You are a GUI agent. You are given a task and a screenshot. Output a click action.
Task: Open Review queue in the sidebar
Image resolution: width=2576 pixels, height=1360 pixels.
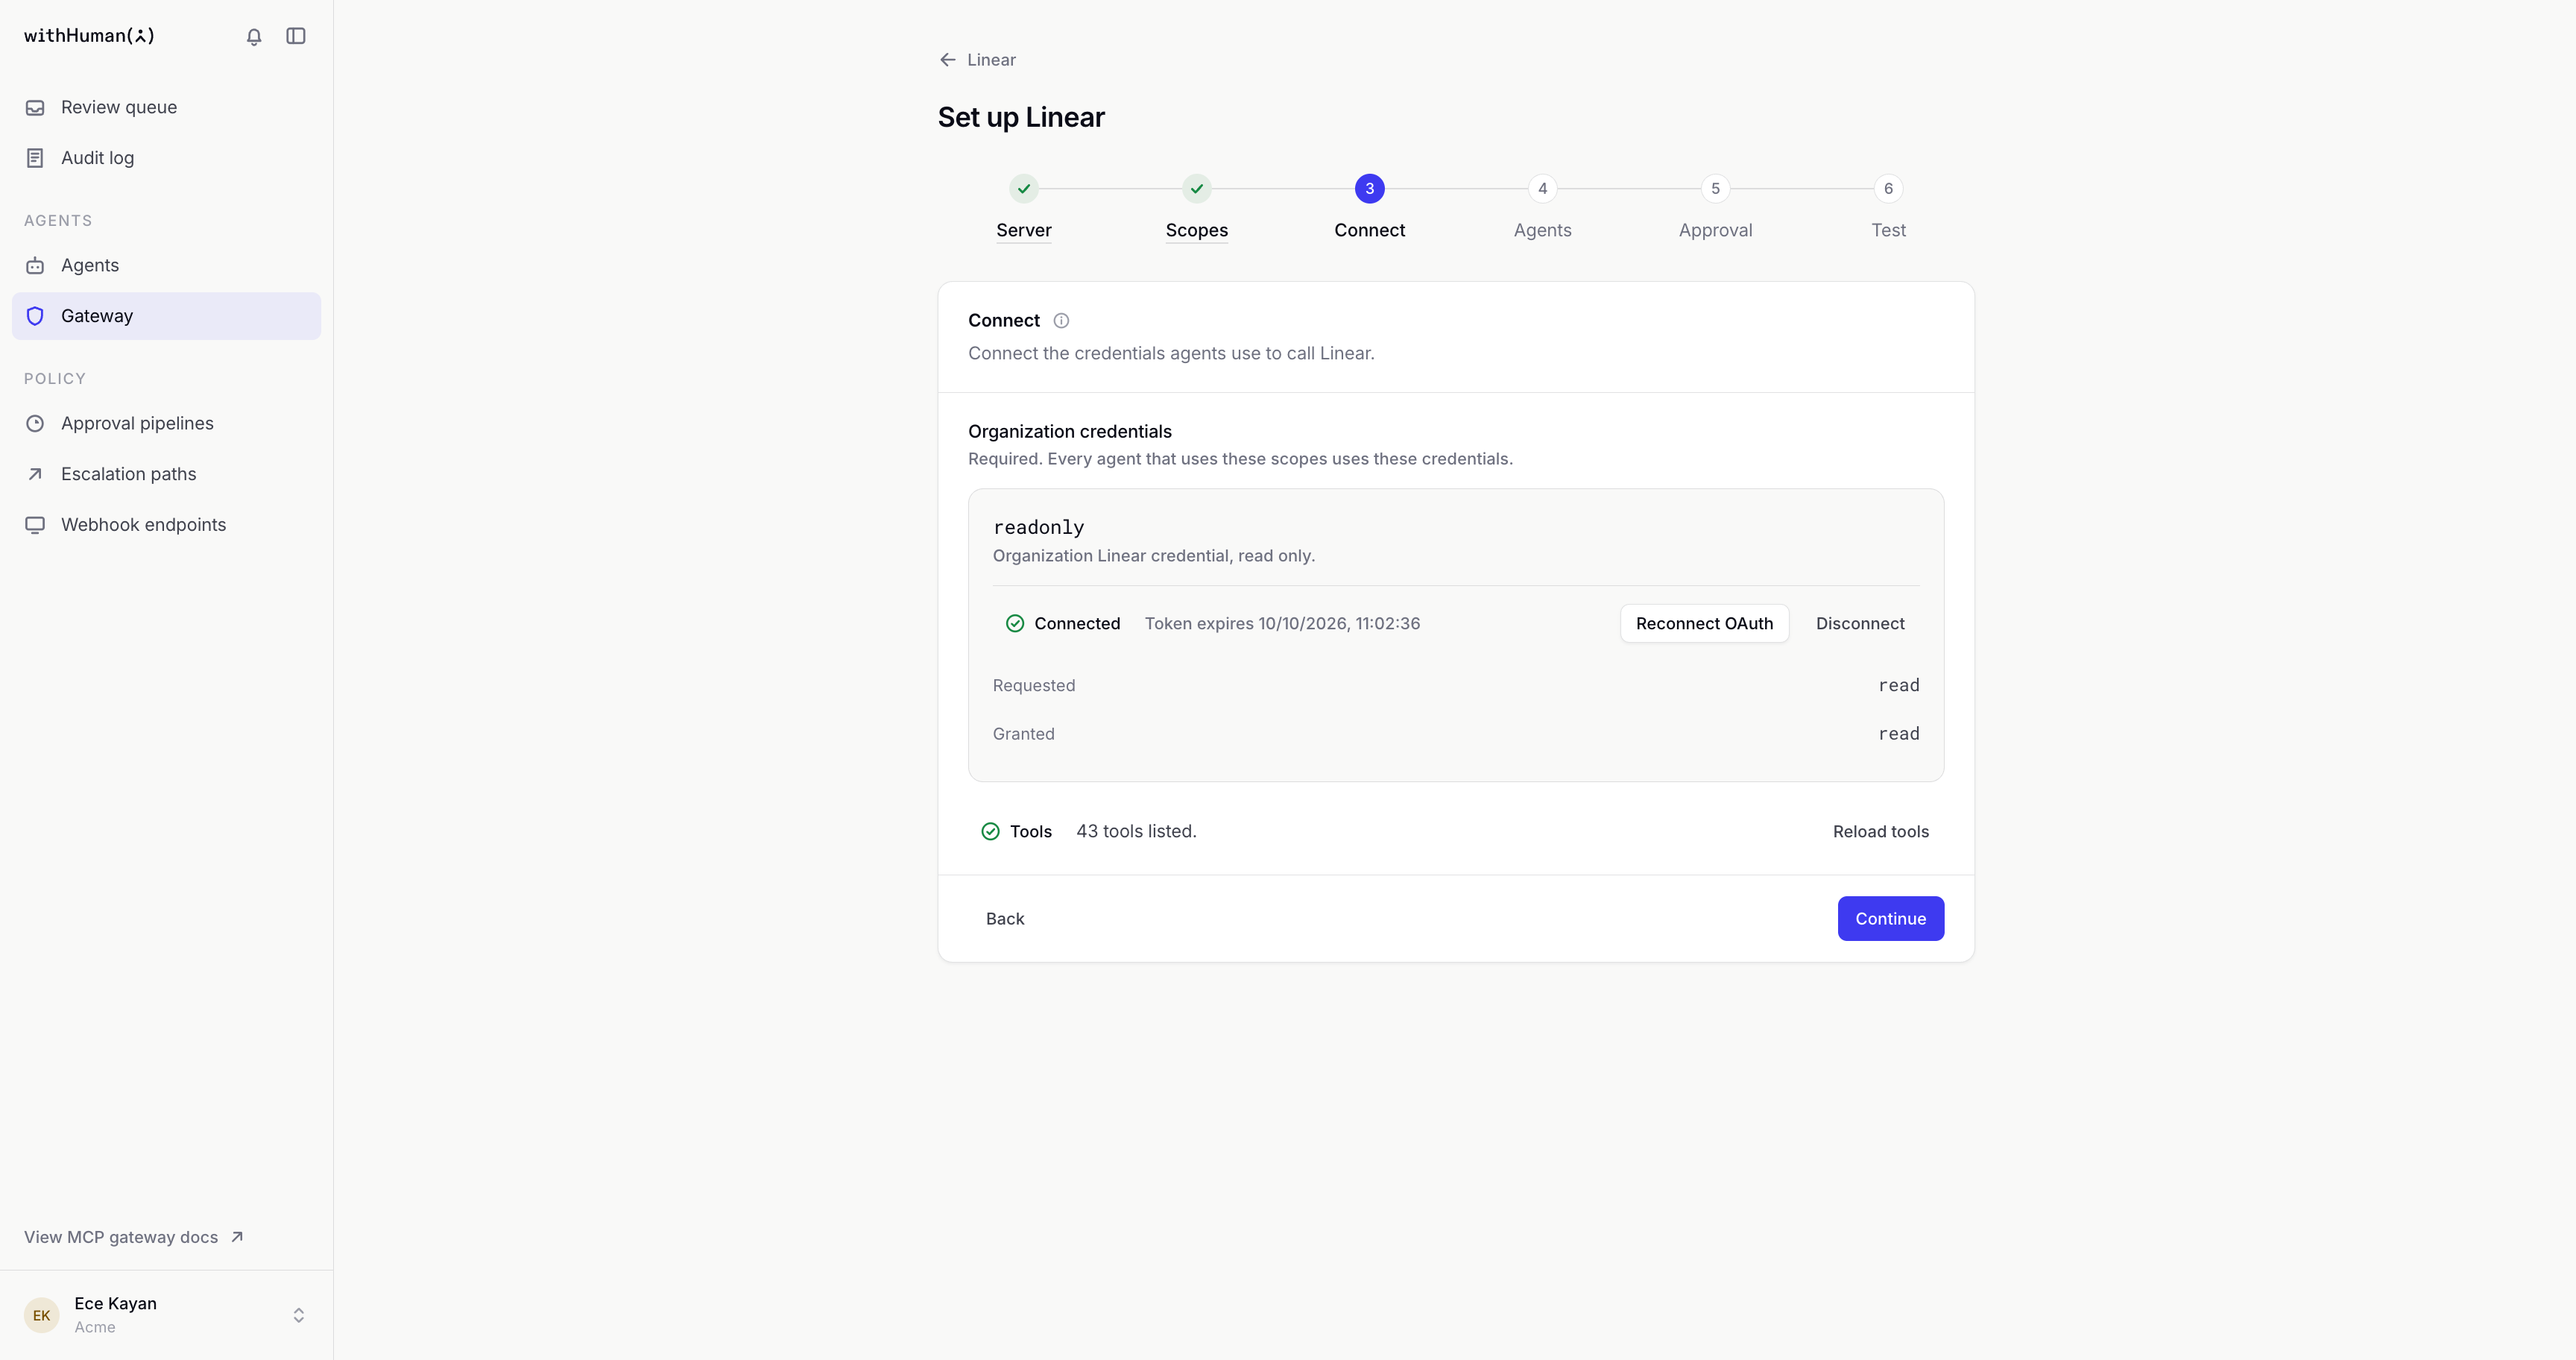(x=166, y=108)
